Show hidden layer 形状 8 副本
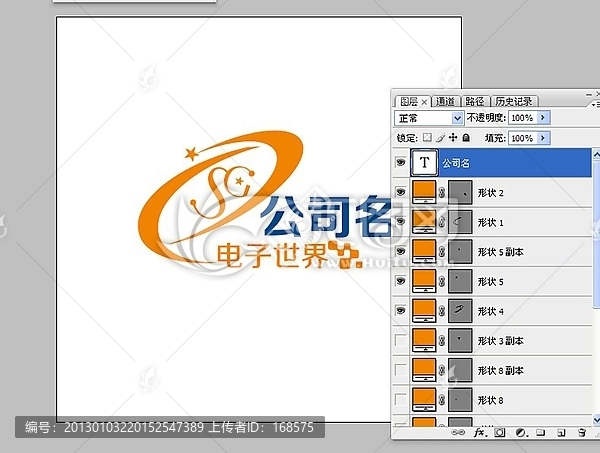This screenshot has width=600, height=453. (401, 370)
